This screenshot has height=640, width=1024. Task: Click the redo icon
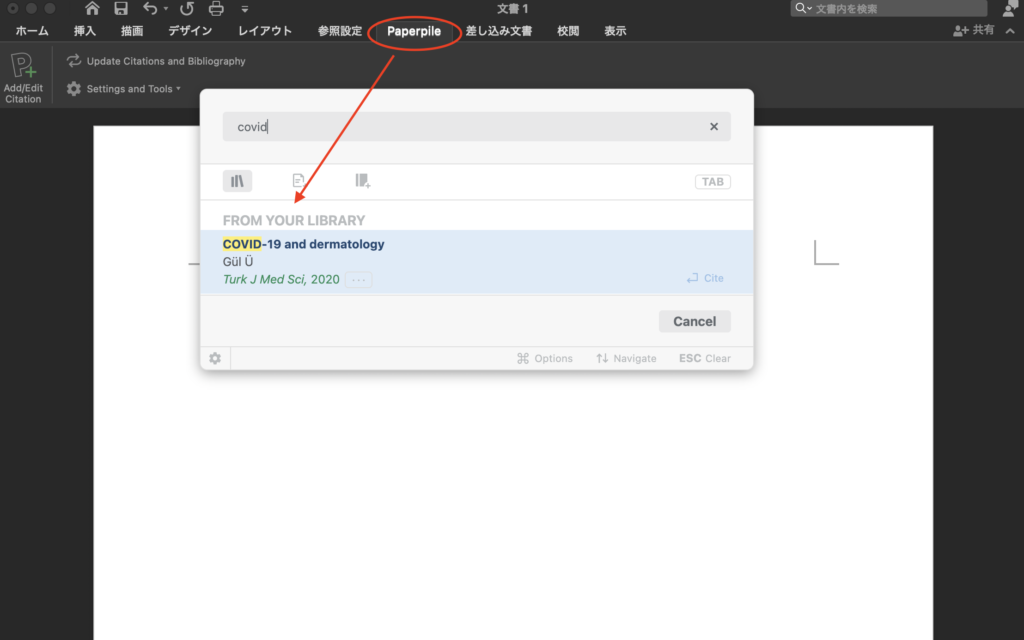tap(187, 8)
